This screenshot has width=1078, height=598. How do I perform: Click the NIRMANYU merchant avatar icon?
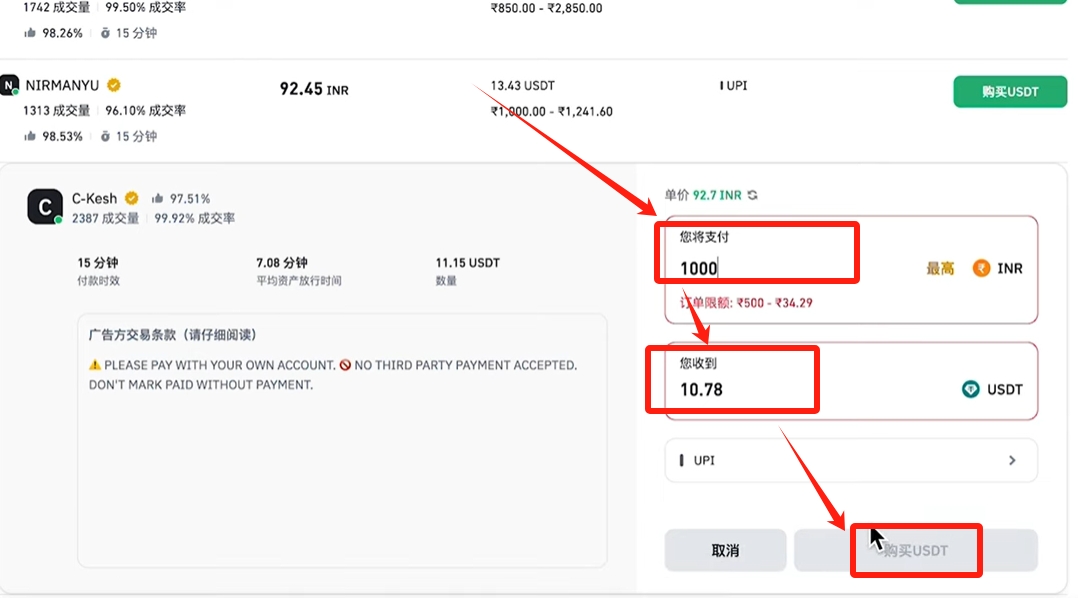[9, 85]
